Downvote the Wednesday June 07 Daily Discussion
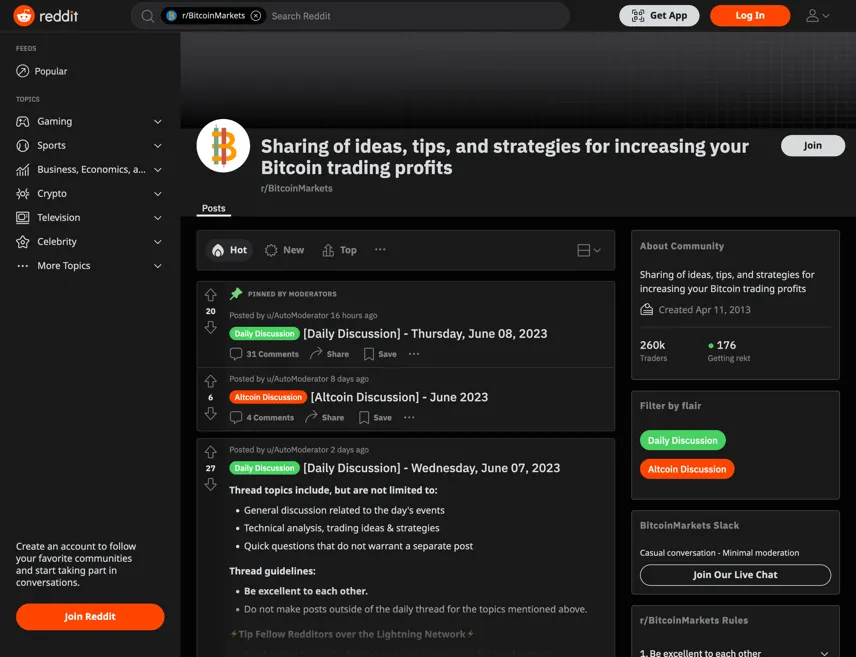The image size is (856, 657). tap(211, 484)
